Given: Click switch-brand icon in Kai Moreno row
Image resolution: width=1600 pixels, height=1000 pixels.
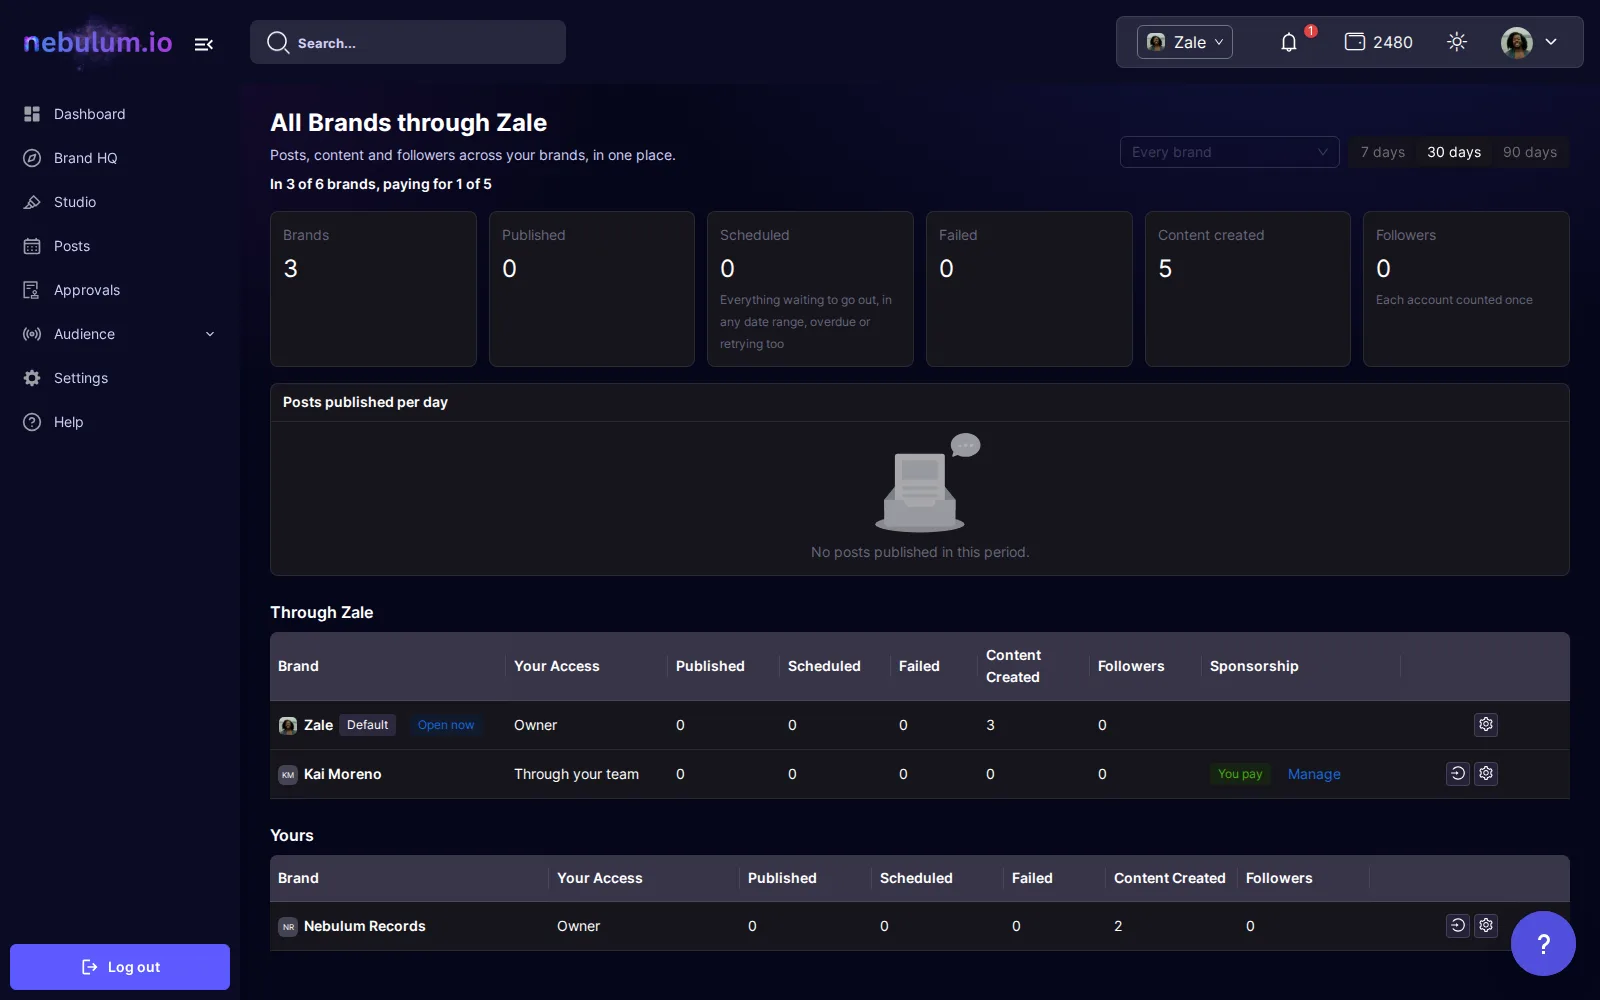Looking at the screenshot, I should coord(1458,773).
